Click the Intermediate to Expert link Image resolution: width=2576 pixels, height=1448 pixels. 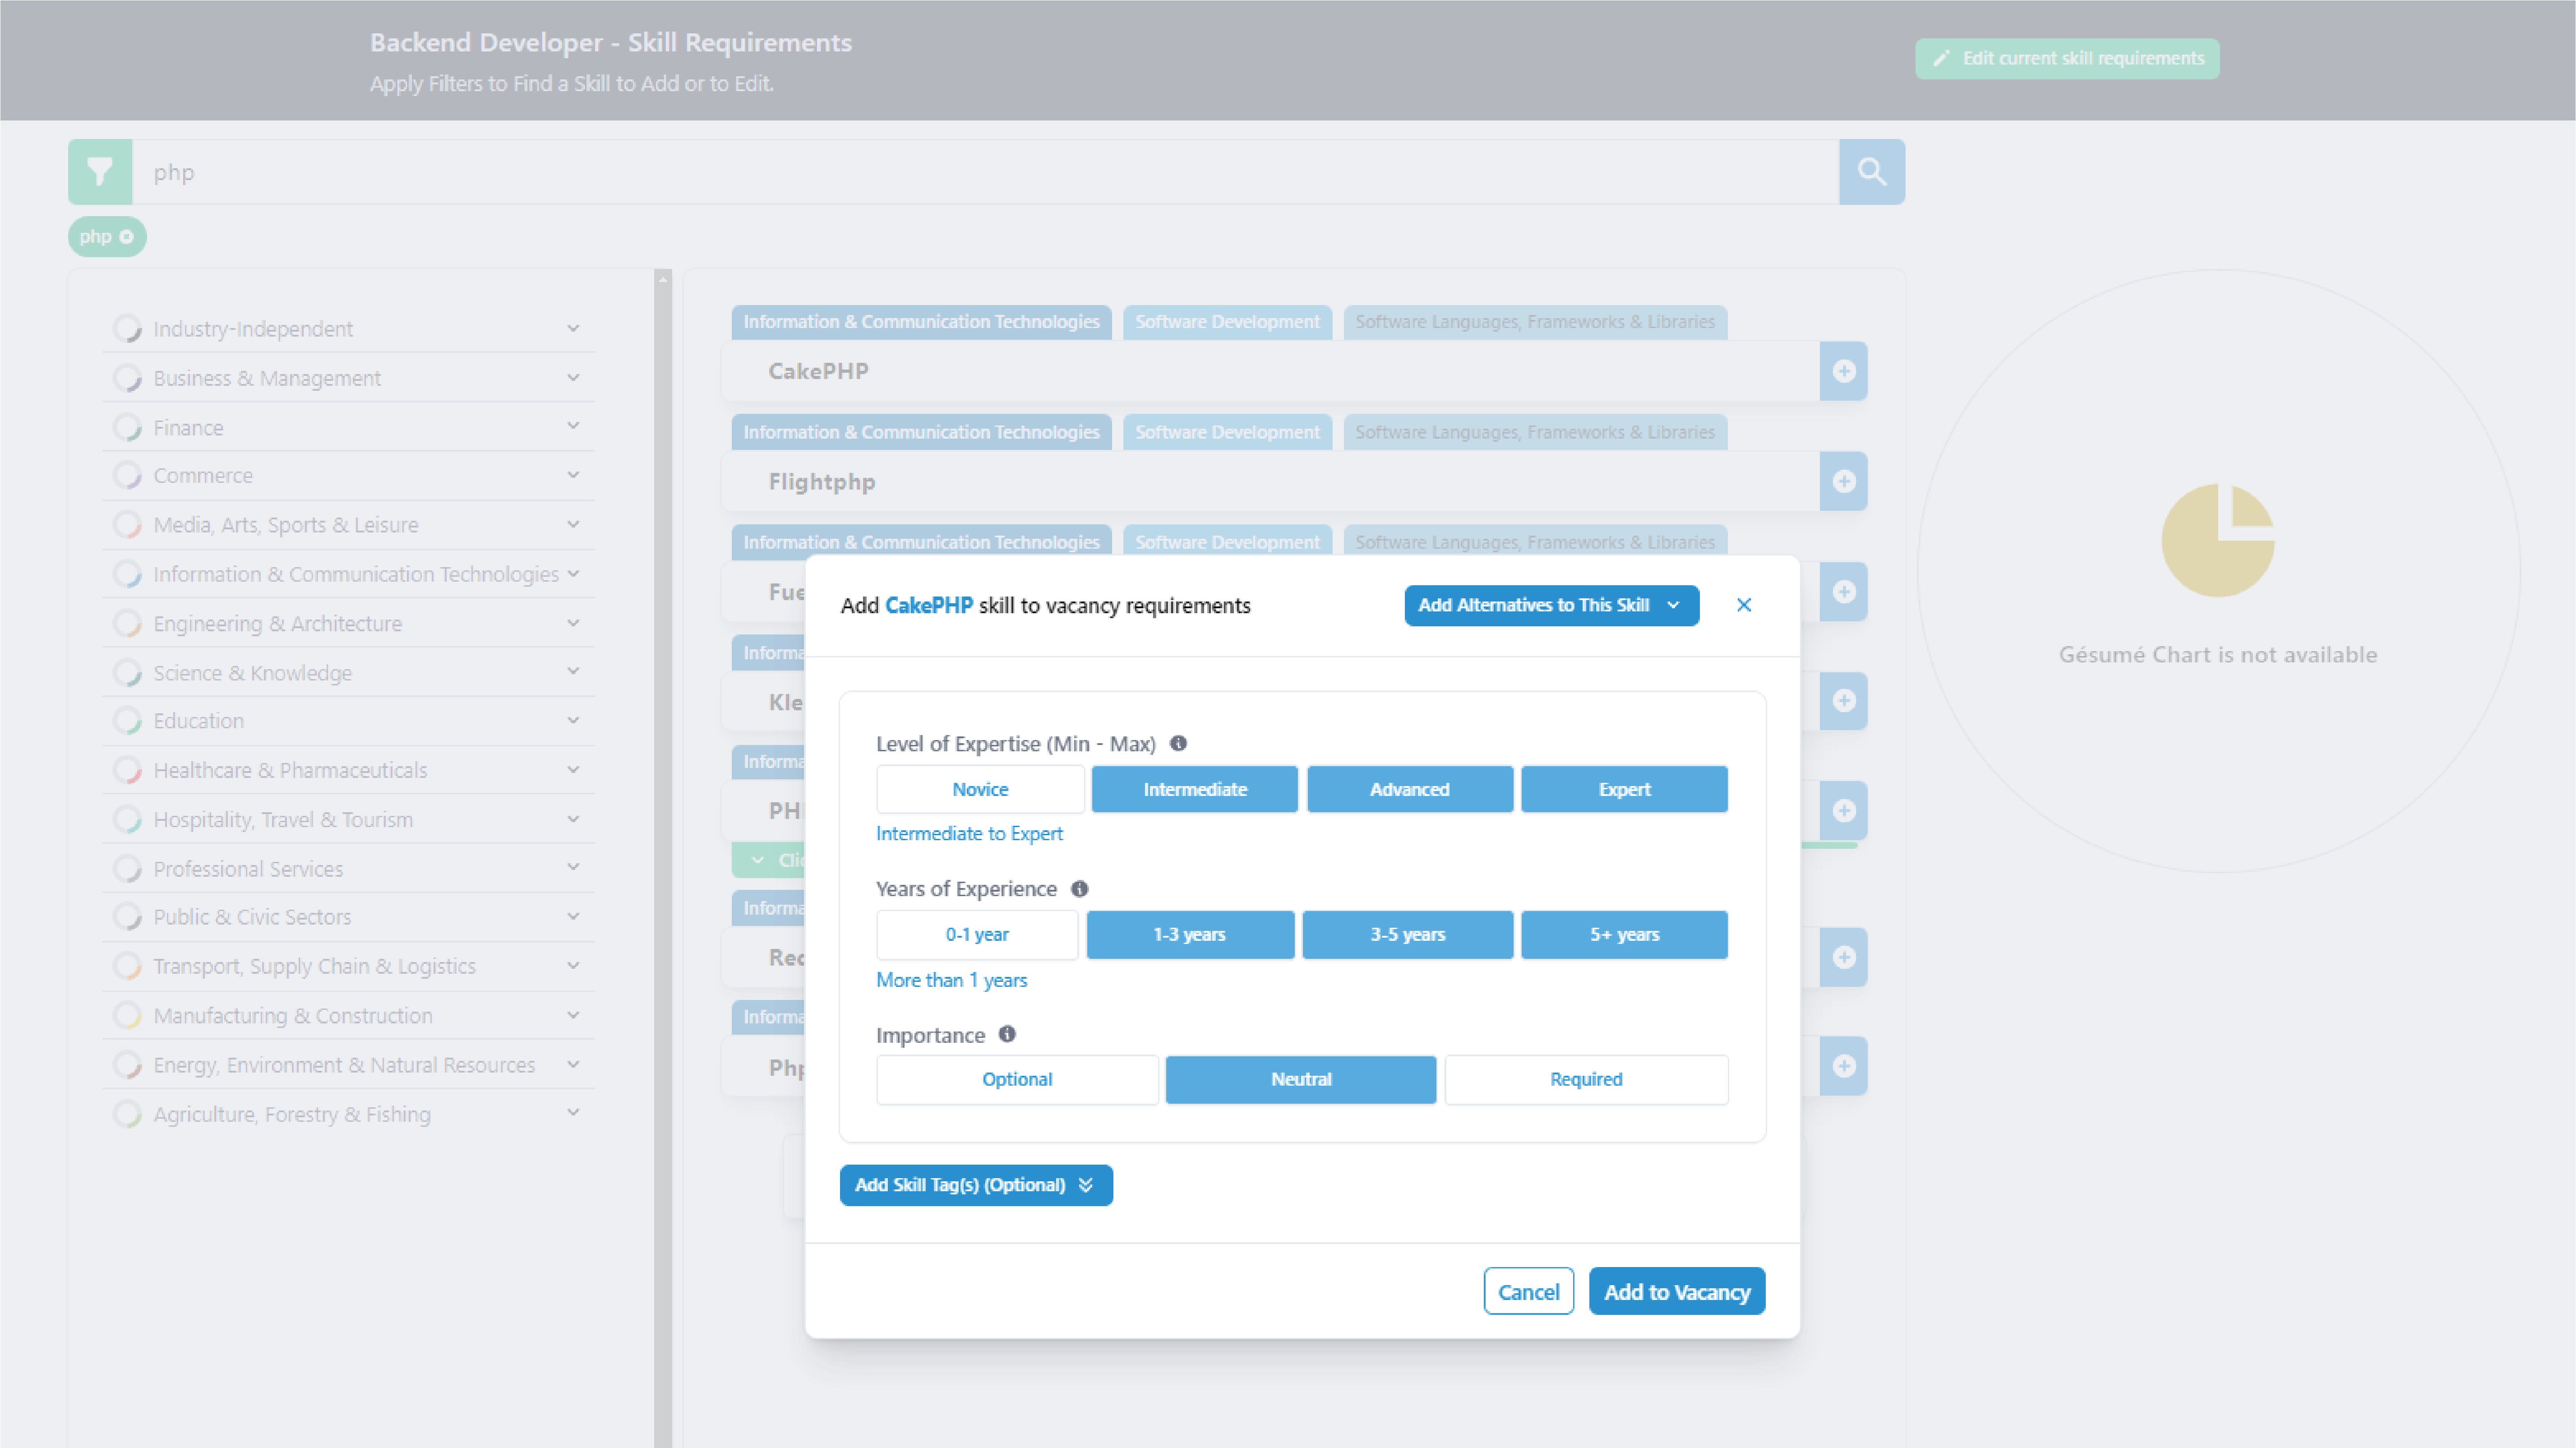click(969, 832)
